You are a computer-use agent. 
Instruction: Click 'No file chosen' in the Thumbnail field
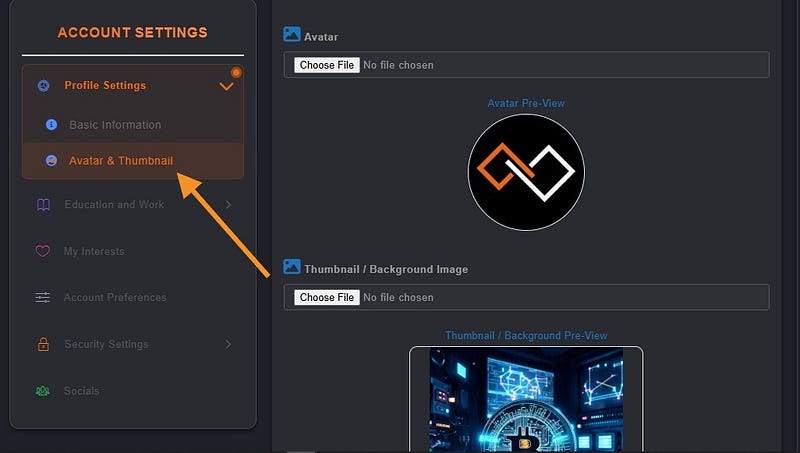(398, 297)
